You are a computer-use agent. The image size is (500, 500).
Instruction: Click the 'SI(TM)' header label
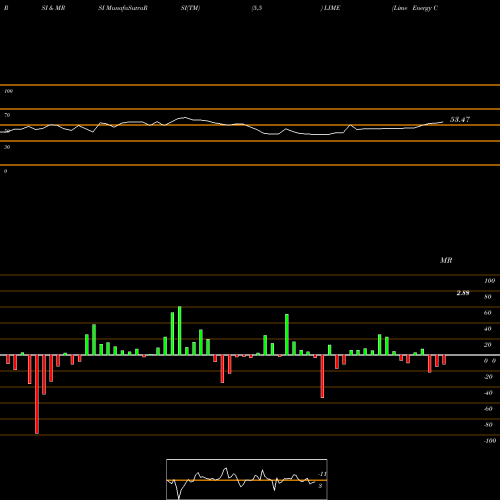coord(190,8)
